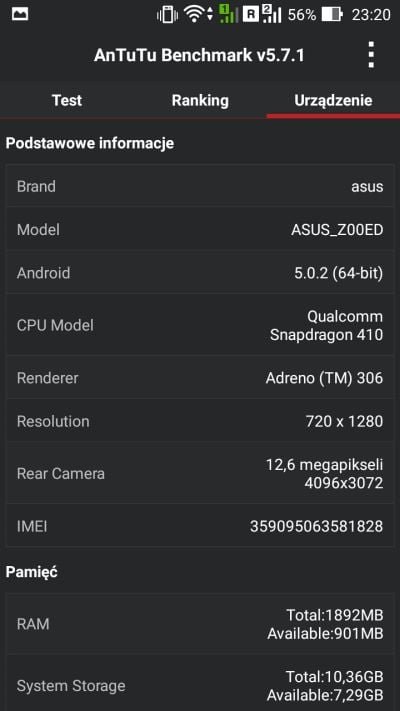This screenshot has width=400, height=711.
Task: Tap the Wi-Fi signal status icon
Action: pos(198,15)
